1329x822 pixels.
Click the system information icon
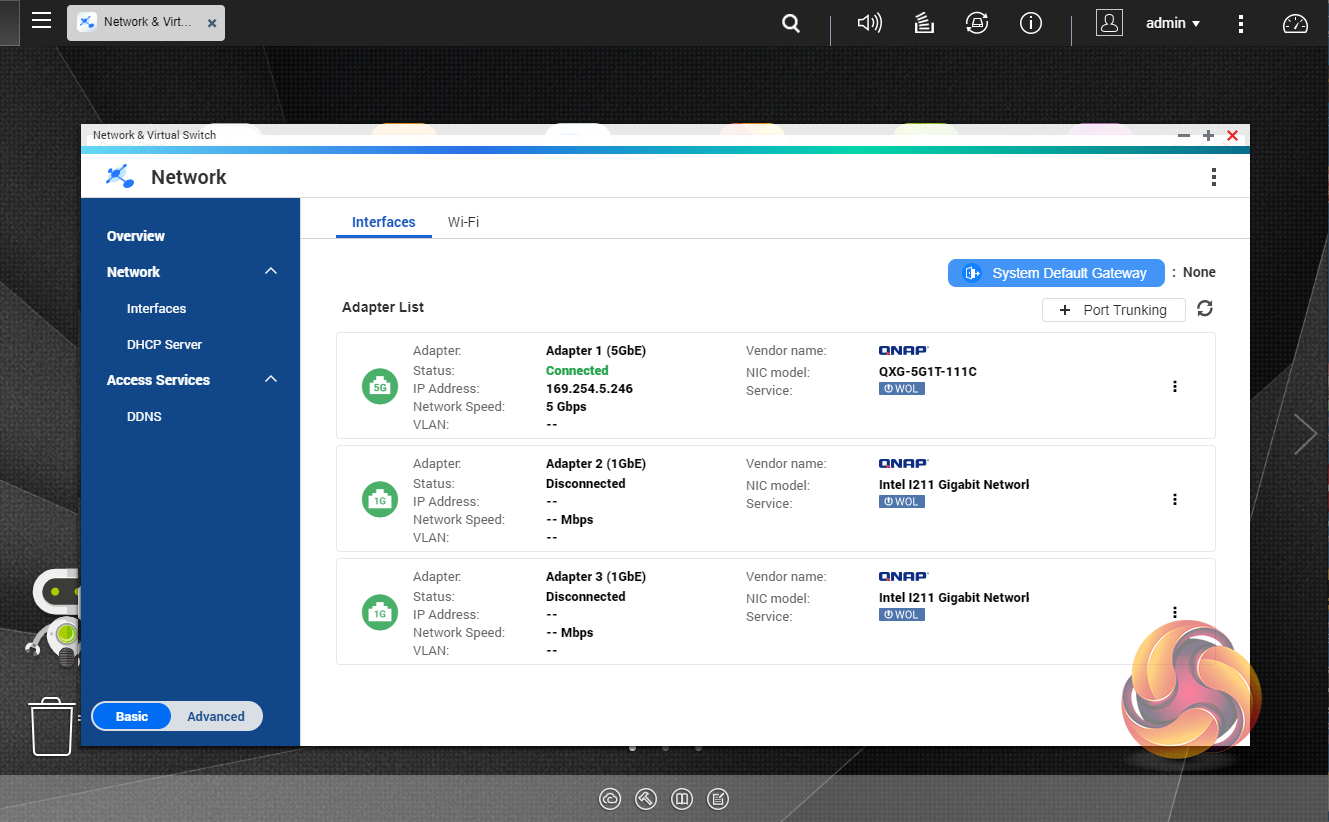tap(1031, 23)
